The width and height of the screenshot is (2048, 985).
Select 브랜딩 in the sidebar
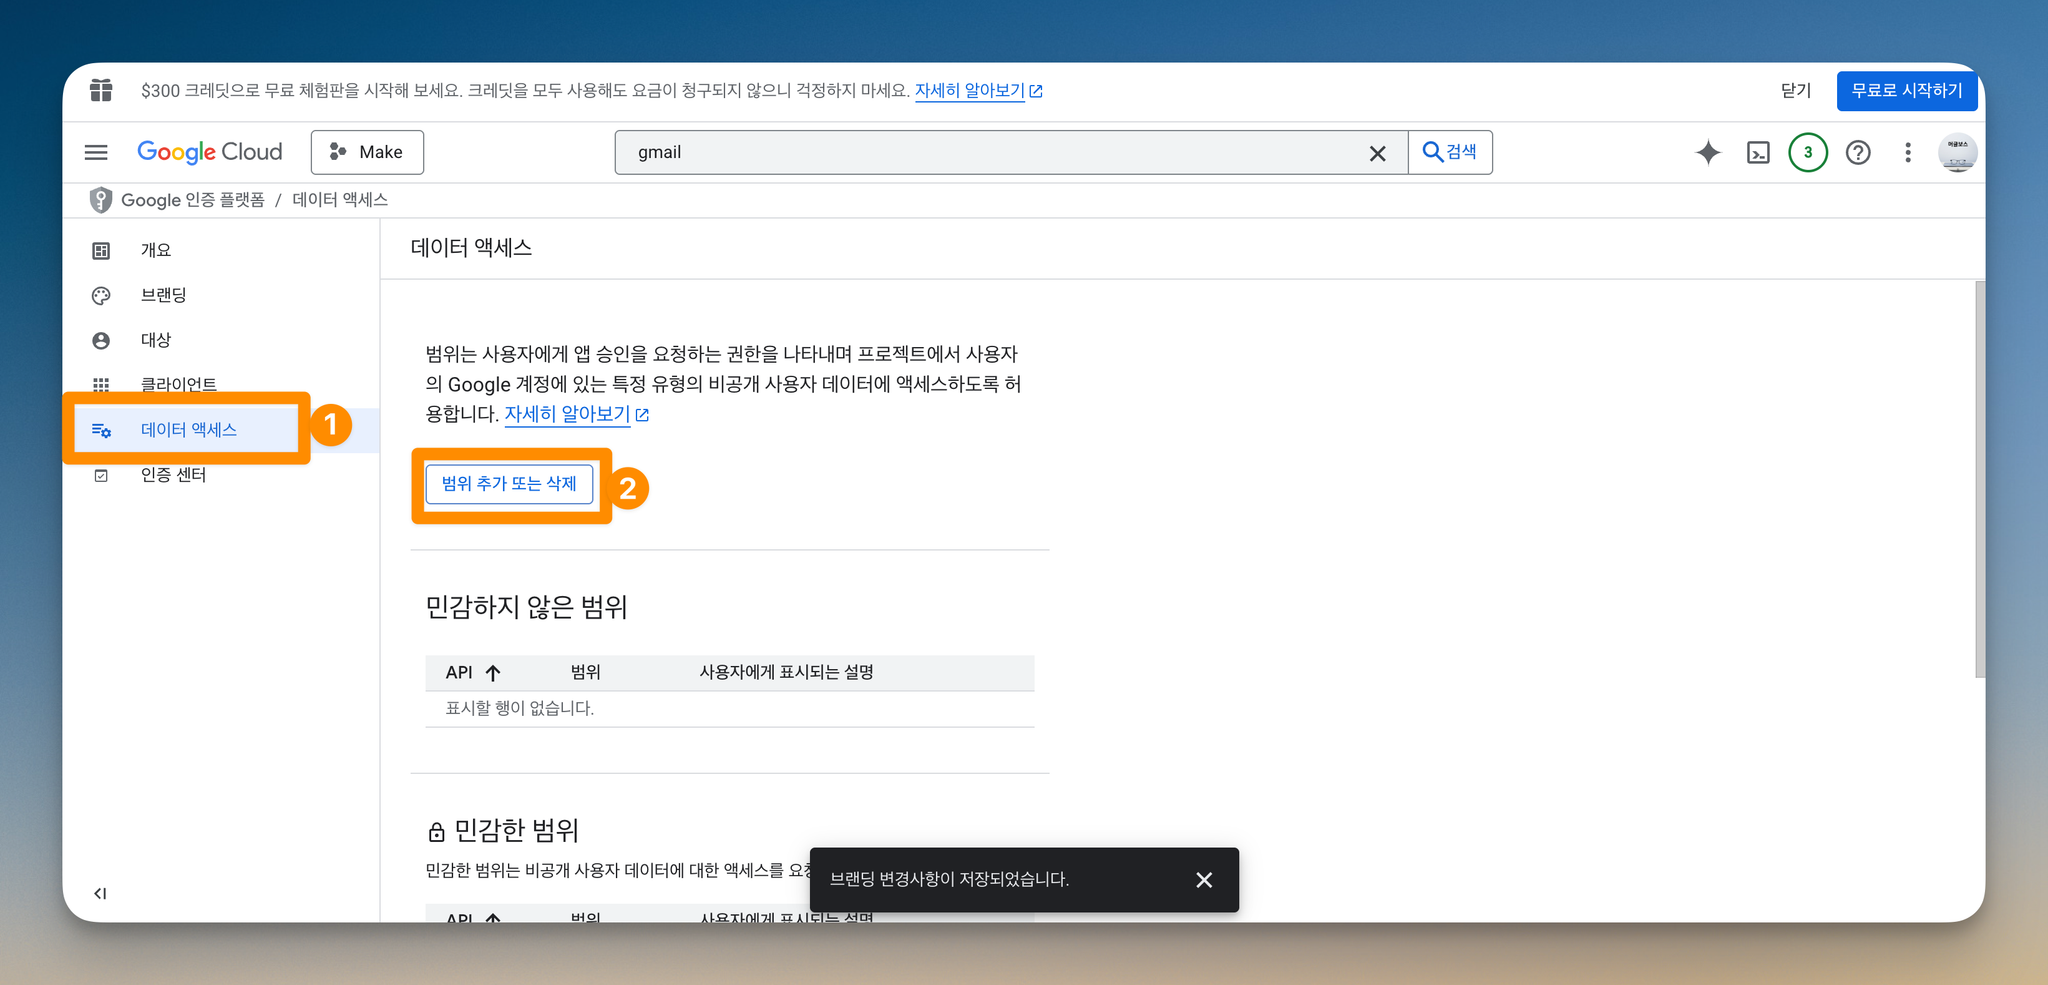tap(164, 295)
